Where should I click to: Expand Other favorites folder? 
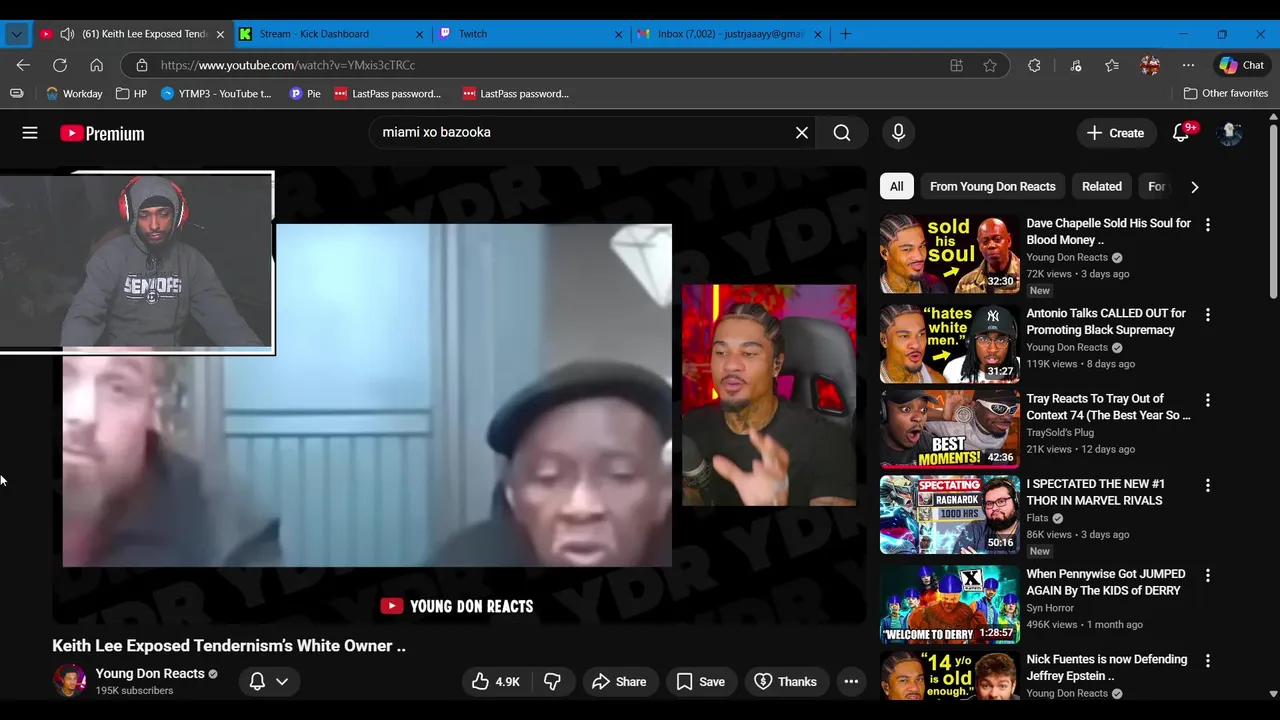1226,93
